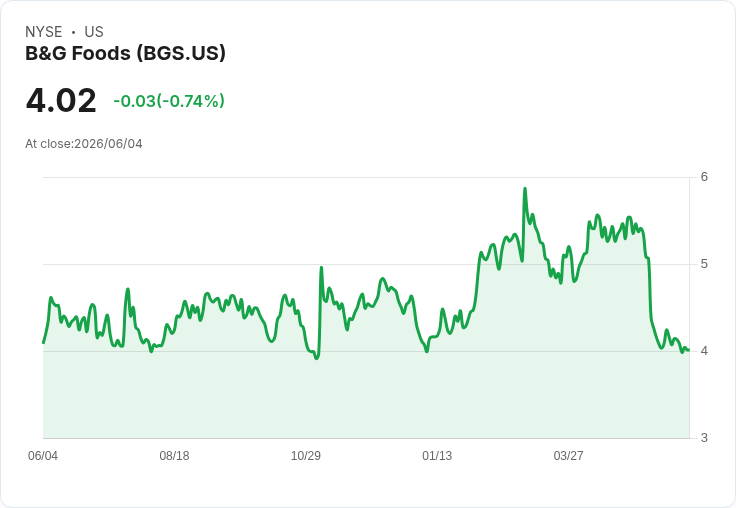Image resolution: width=736 pixels, height=508 pixels.
Task: Click the 08/18 x-axis date label
Action: (174, 455)
